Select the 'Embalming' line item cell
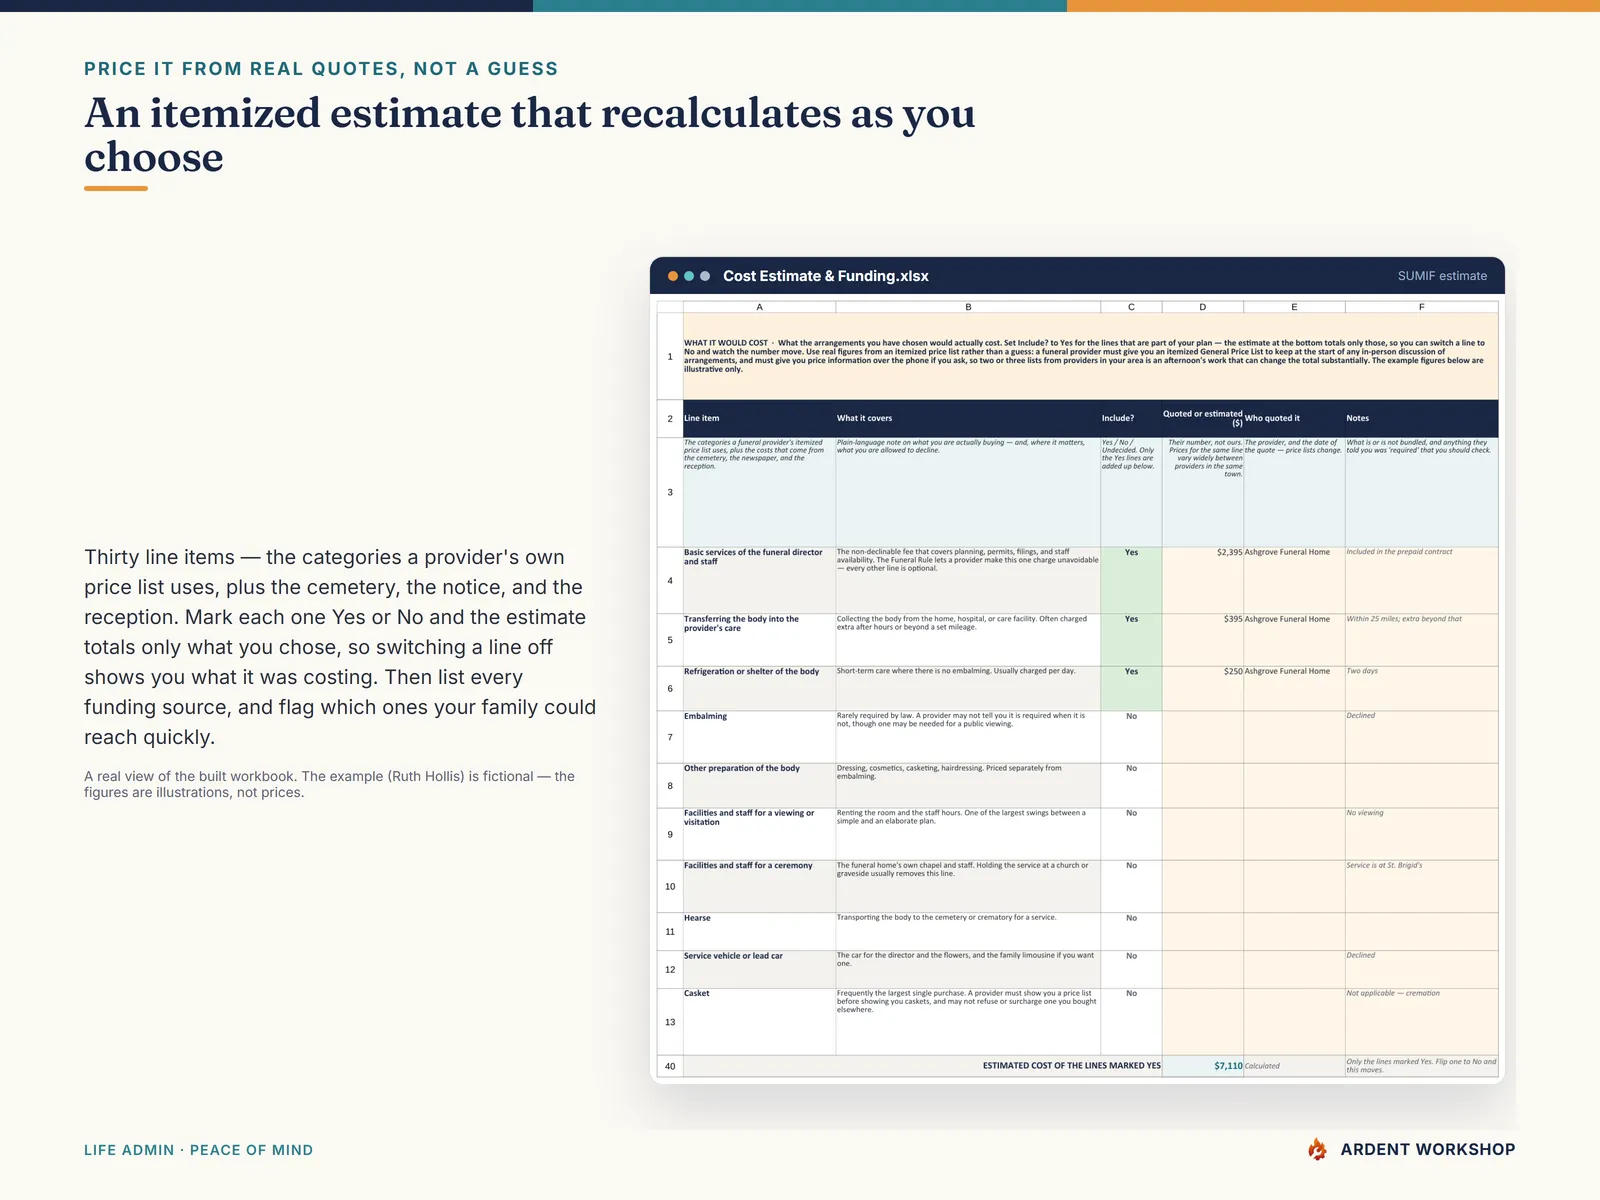This screenshot has height=1200, width=1600. [x=759, y=737]
